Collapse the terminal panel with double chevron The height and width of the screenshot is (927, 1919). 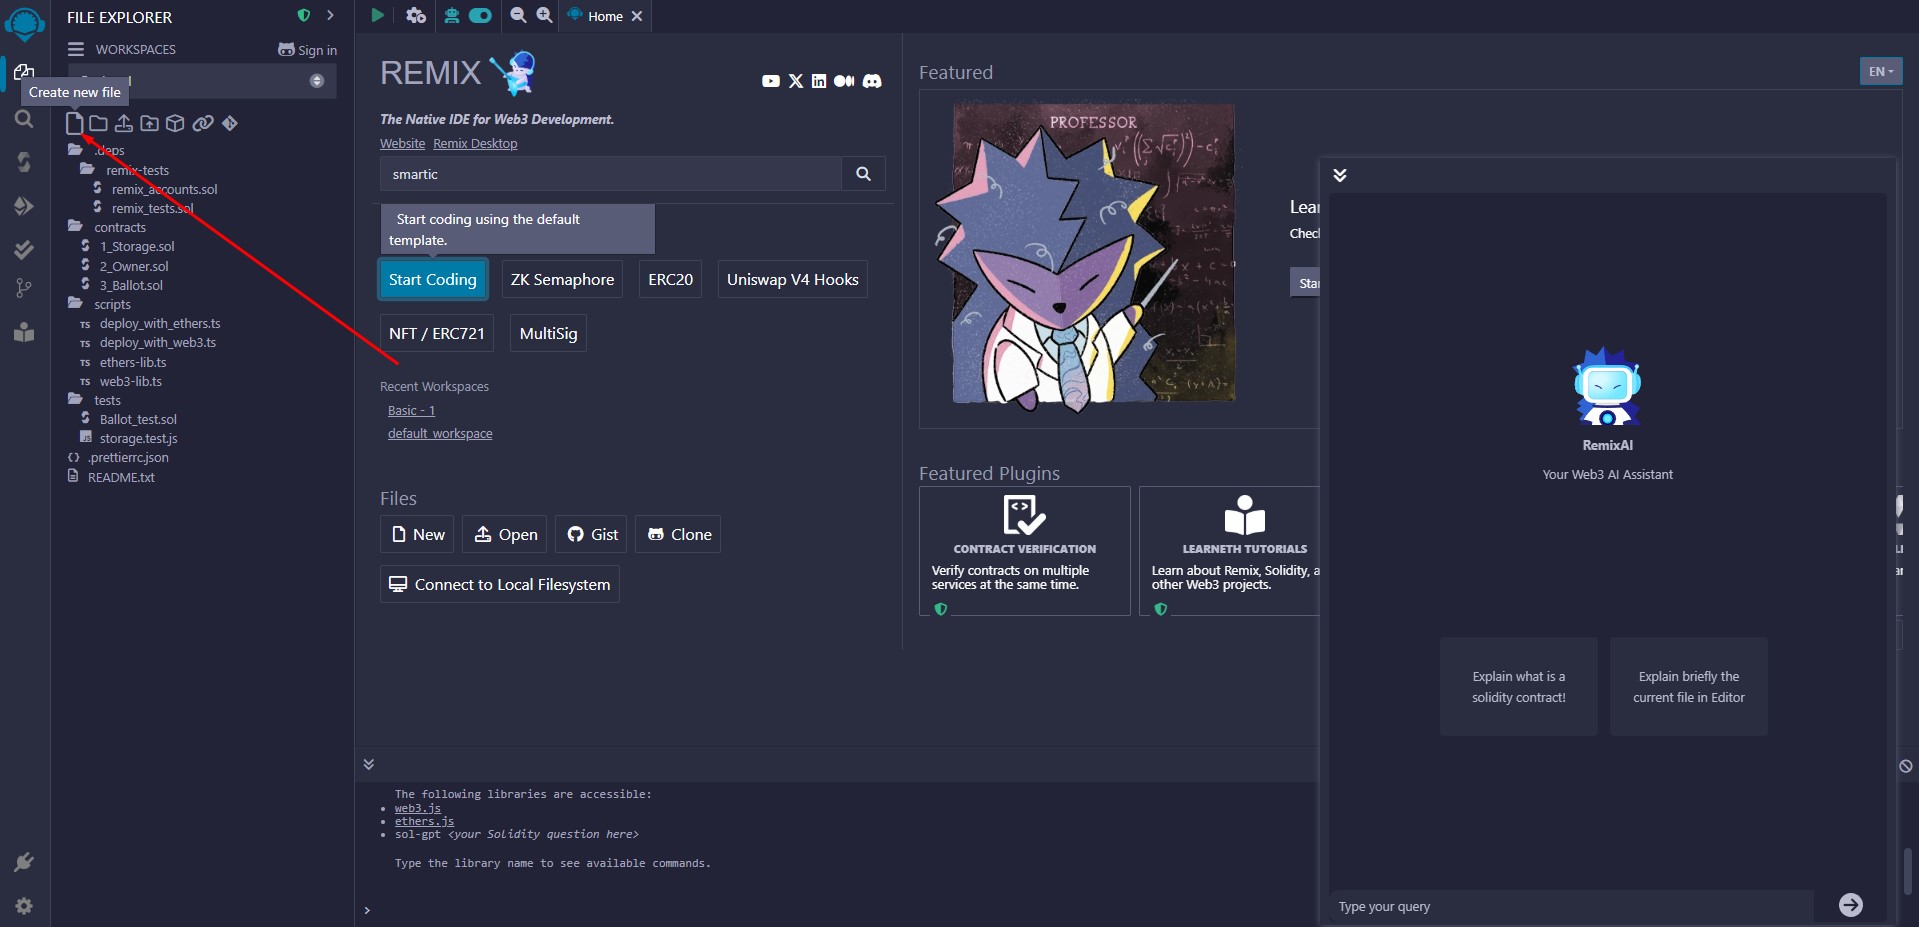369,764
